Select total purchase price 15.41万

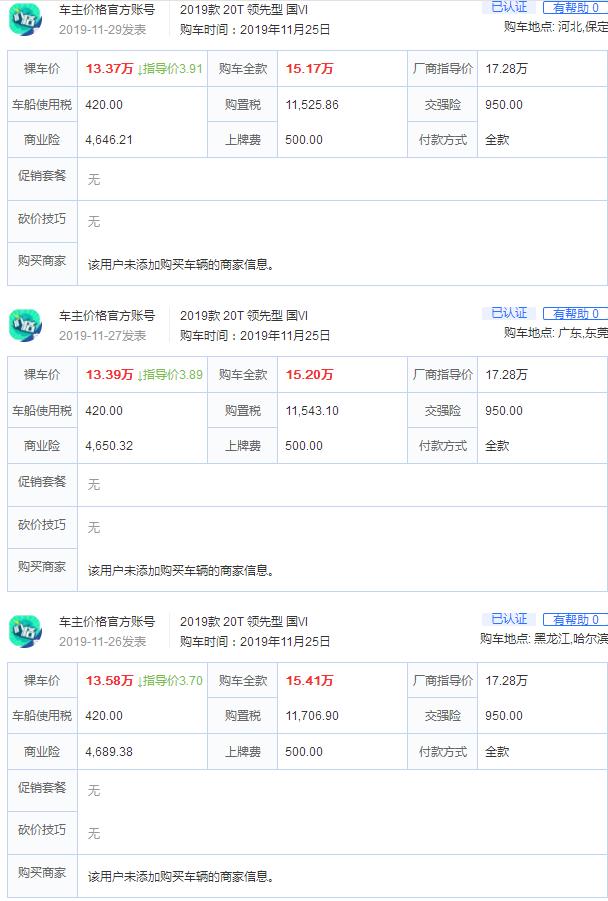[x=310, y=680]
